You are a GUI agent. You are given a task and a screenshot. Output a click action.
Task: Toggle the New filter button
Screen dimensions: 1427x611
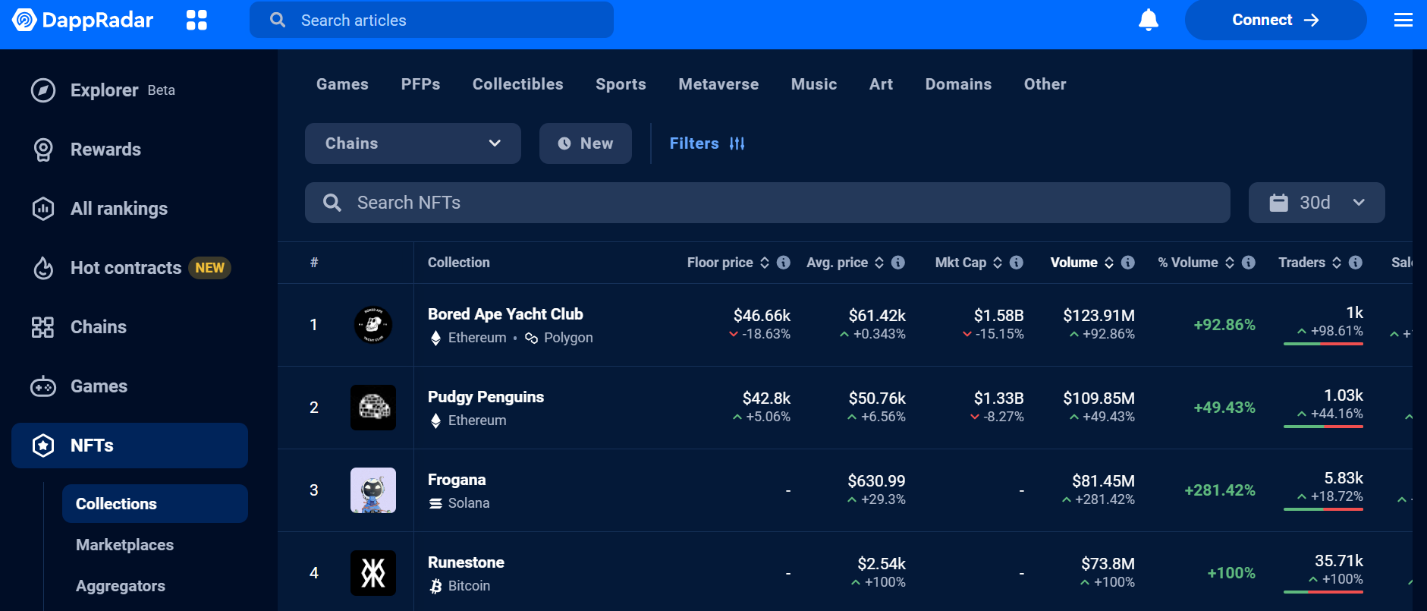pyautogui.click(x=585, y=144)
